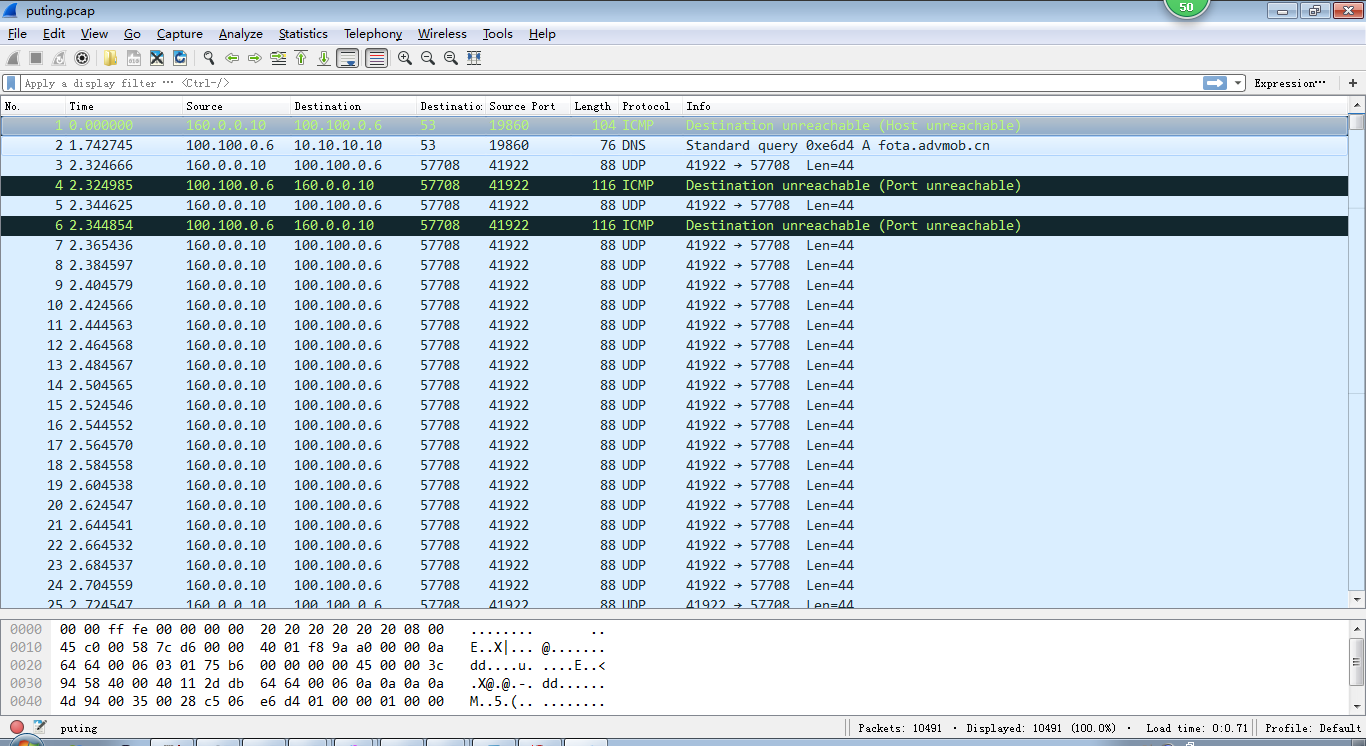Open the Wireless menu

[442, 33]
